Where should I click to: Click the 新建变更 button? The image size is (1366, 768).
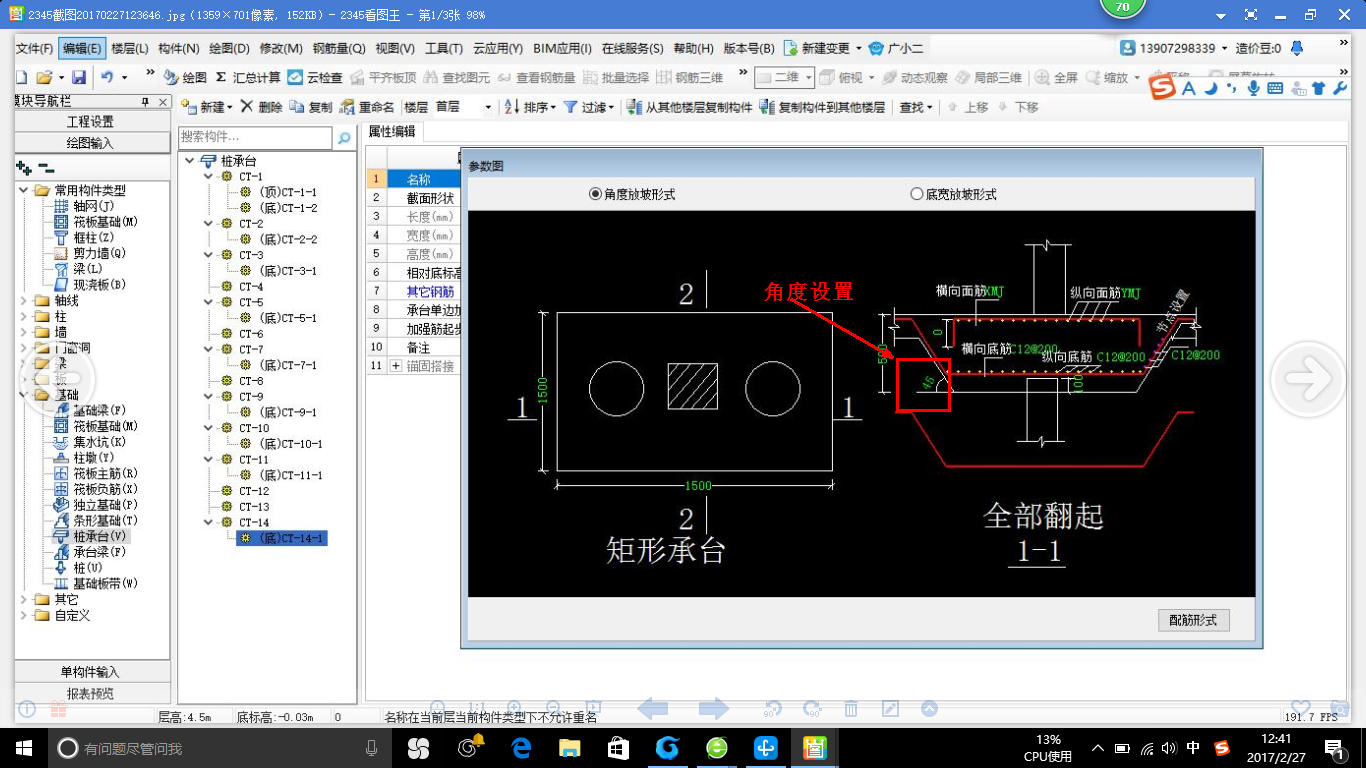point(822,48)
